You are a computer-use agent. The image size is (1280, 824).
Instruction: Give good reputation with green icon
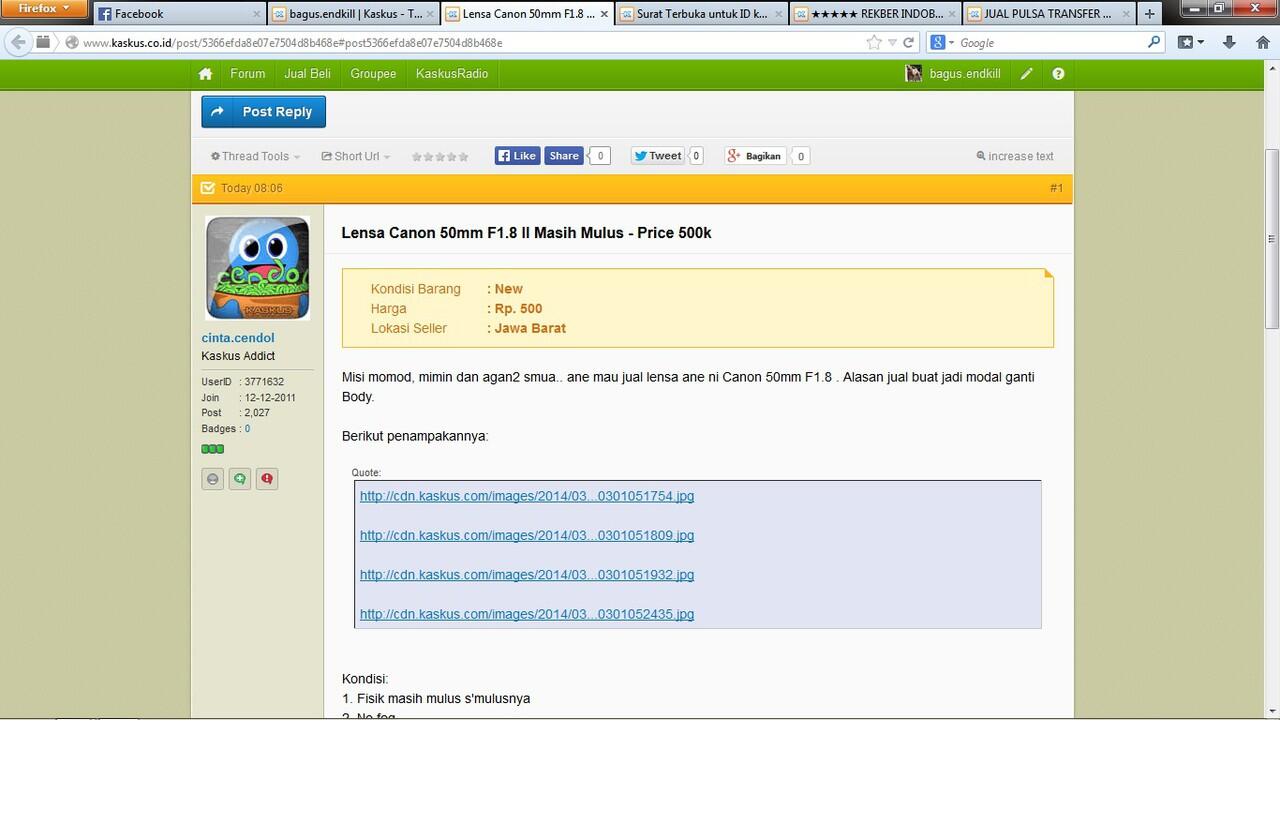(240, 479)
